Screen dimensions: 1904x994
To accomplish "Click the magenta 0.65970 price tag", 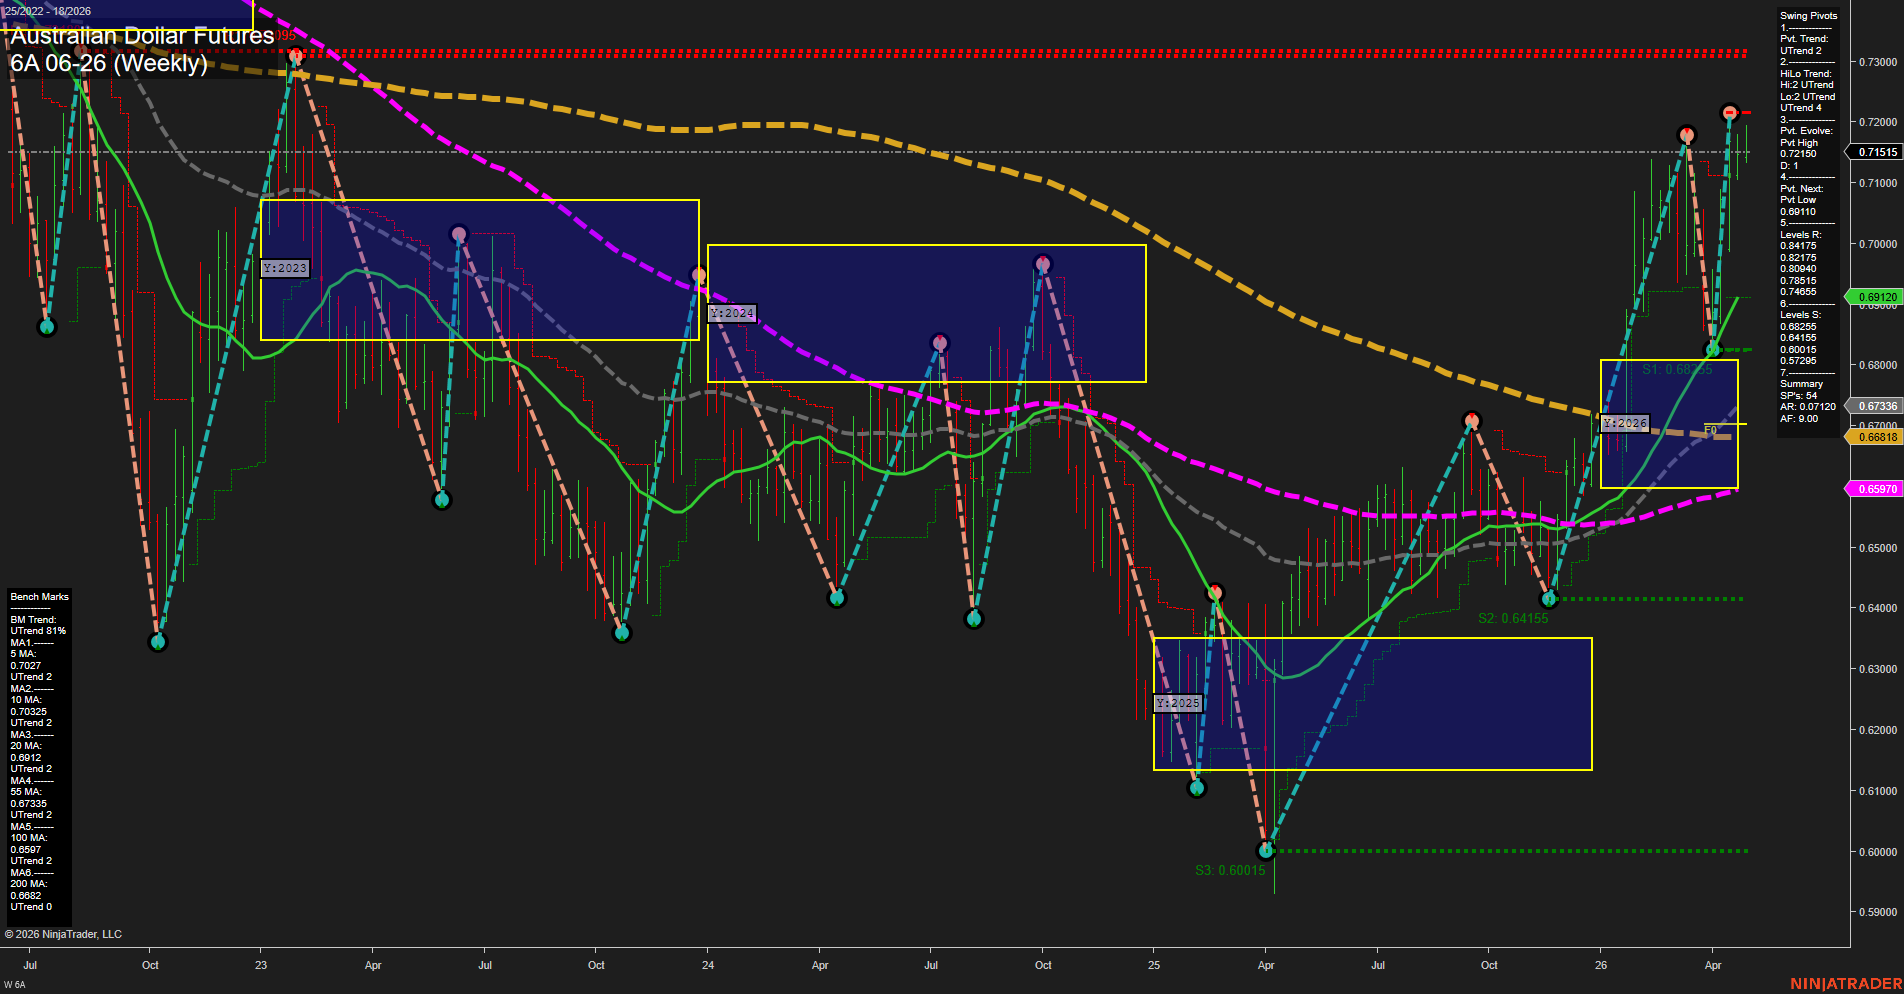I will [1876, 488].
